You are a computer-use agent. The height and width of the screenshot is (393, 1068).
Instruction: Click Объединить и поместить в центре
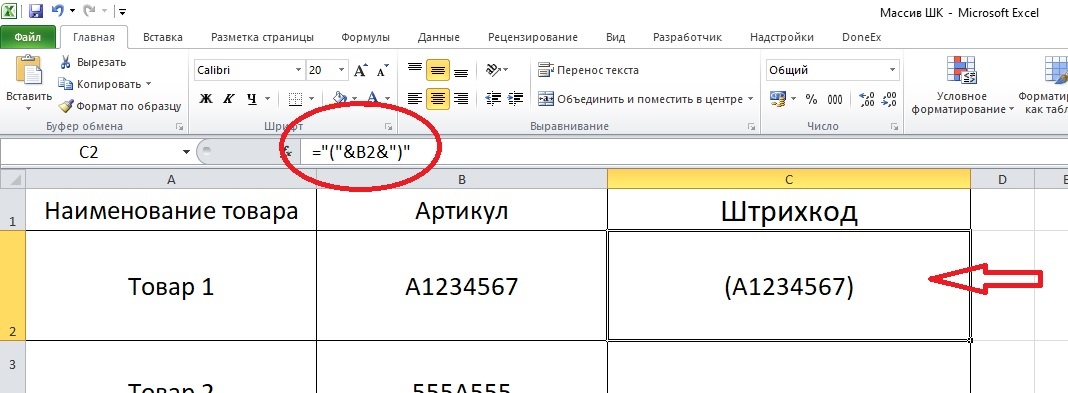click(x=640, y=99)
